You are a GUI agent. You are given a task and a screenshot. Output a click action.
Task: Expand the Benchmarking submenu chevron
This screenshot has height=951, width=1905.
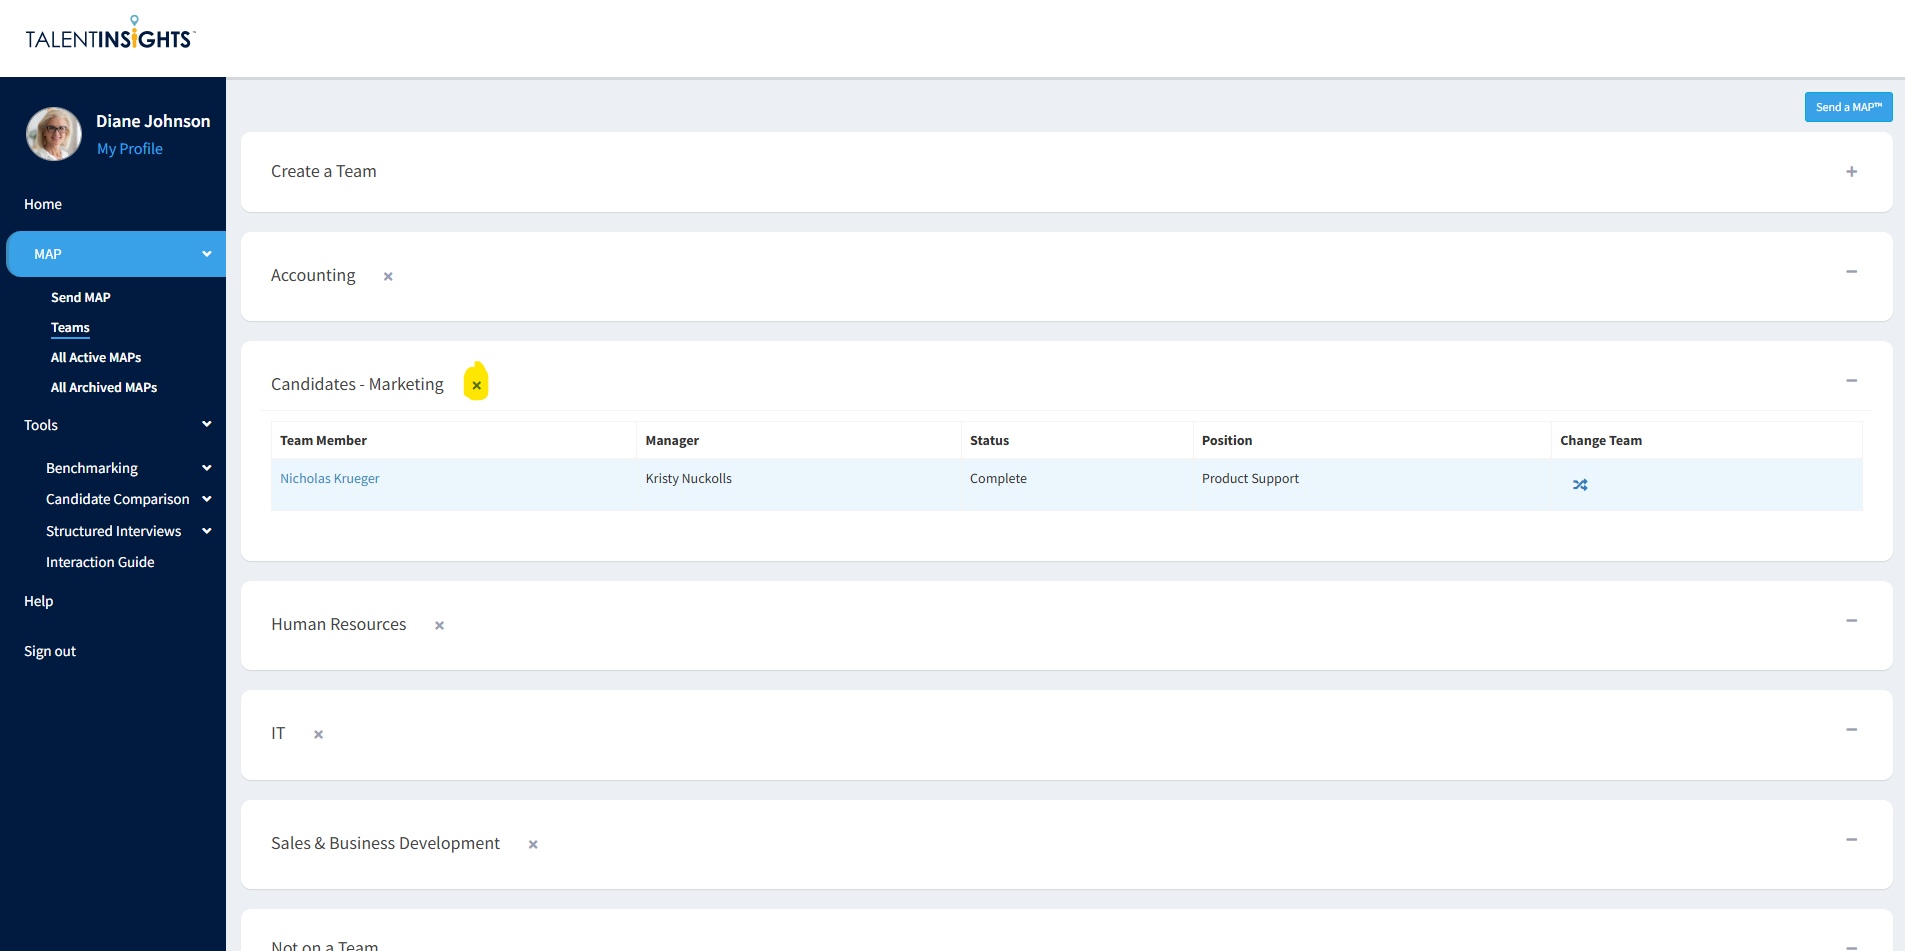coord(207,468)
